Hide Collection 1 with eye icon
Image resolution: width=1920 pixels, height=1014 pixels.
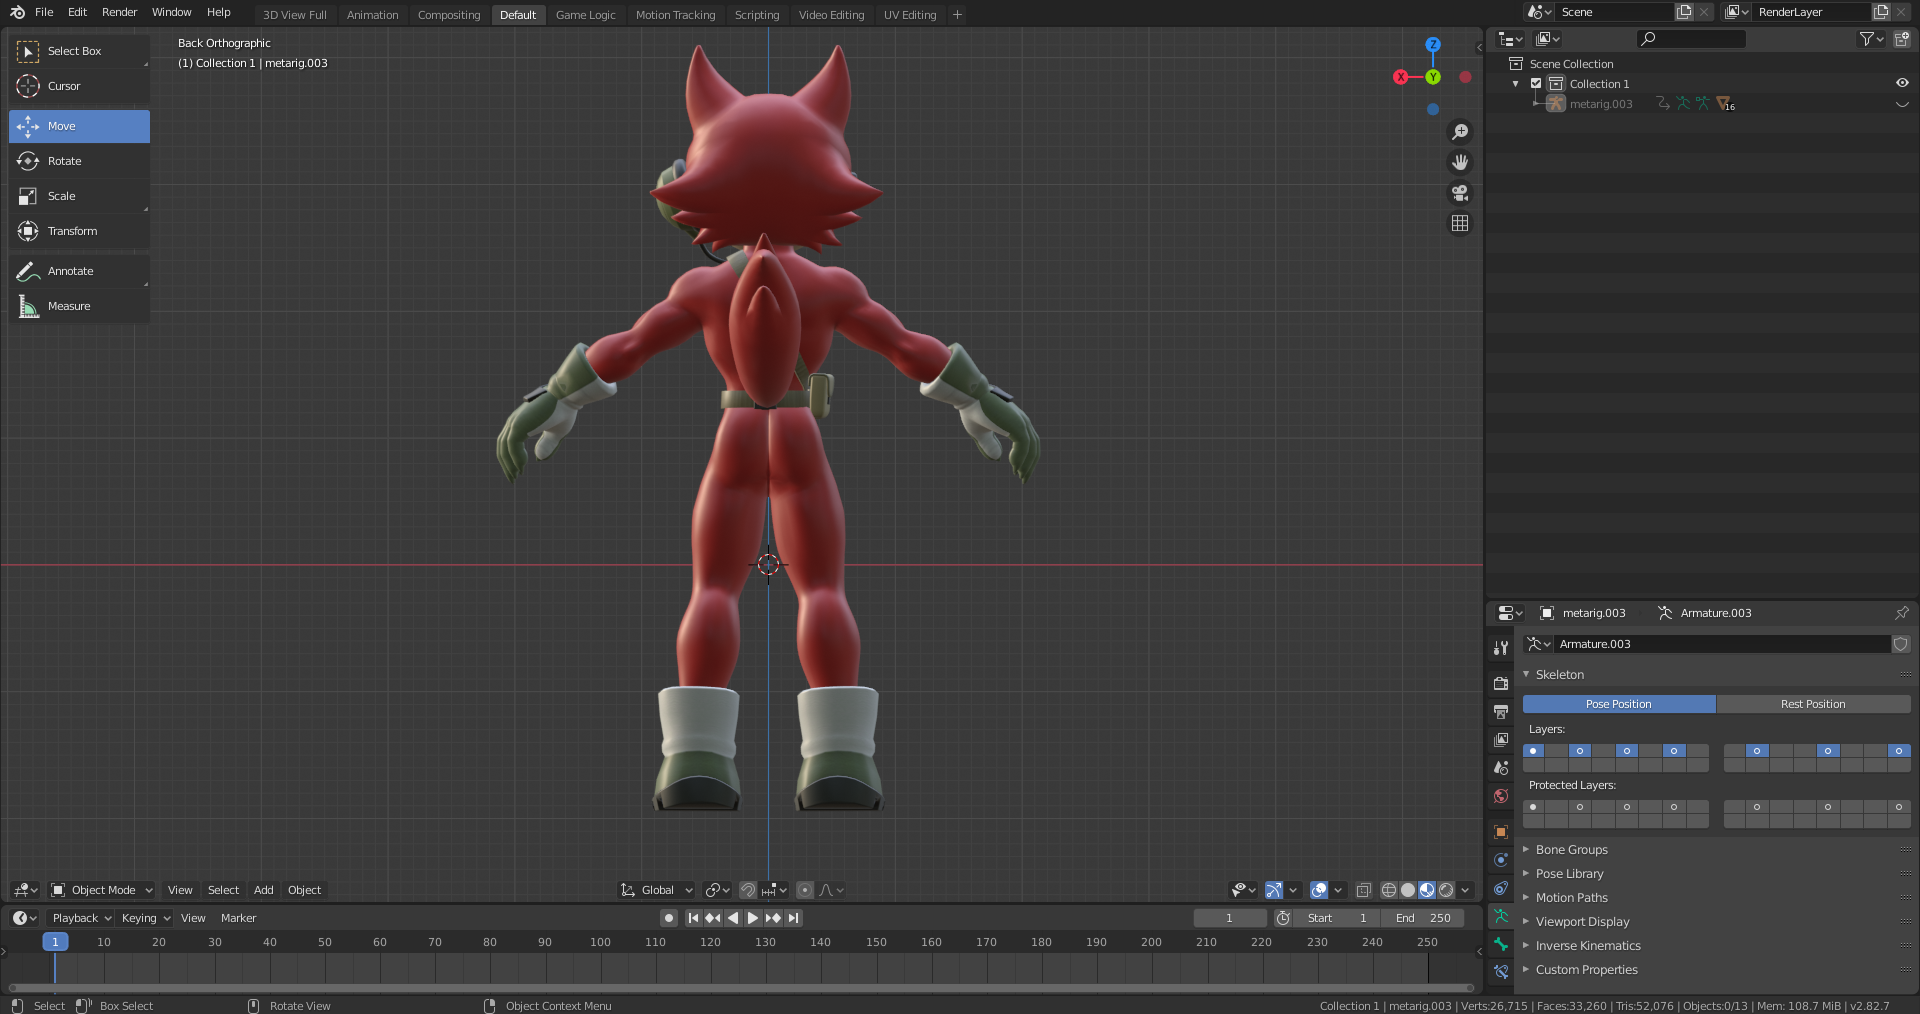(x=1902, y=83)
